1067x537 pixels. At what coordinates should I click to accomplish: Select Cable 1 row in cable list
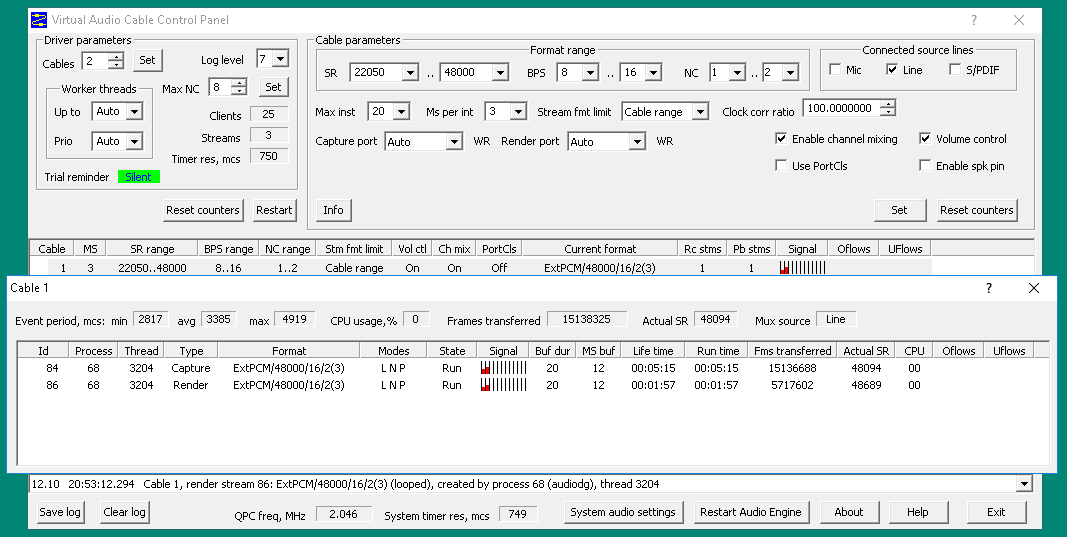pos(480,267)
